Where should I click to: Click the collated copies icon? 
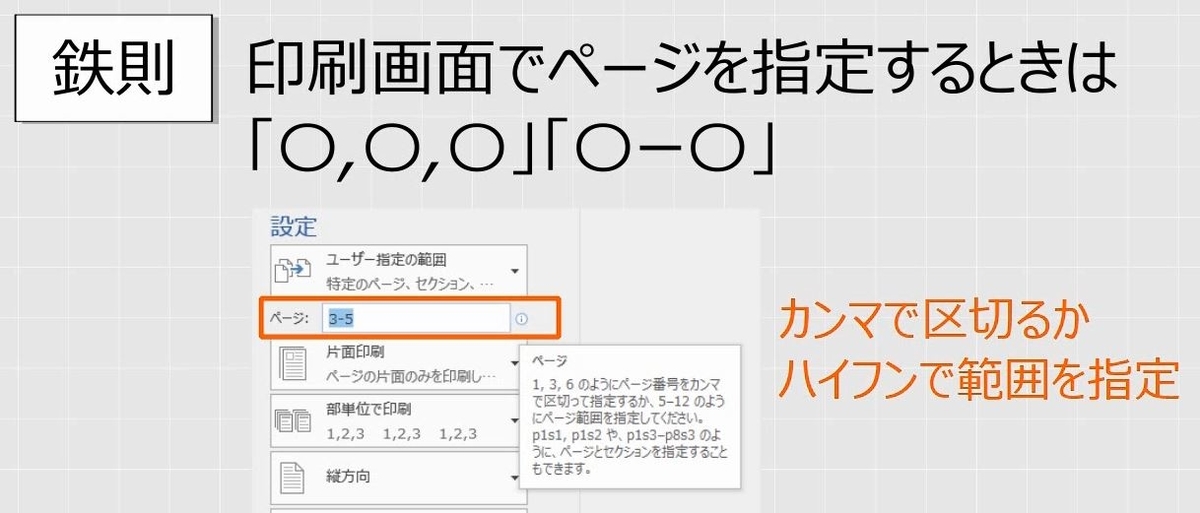293,422
